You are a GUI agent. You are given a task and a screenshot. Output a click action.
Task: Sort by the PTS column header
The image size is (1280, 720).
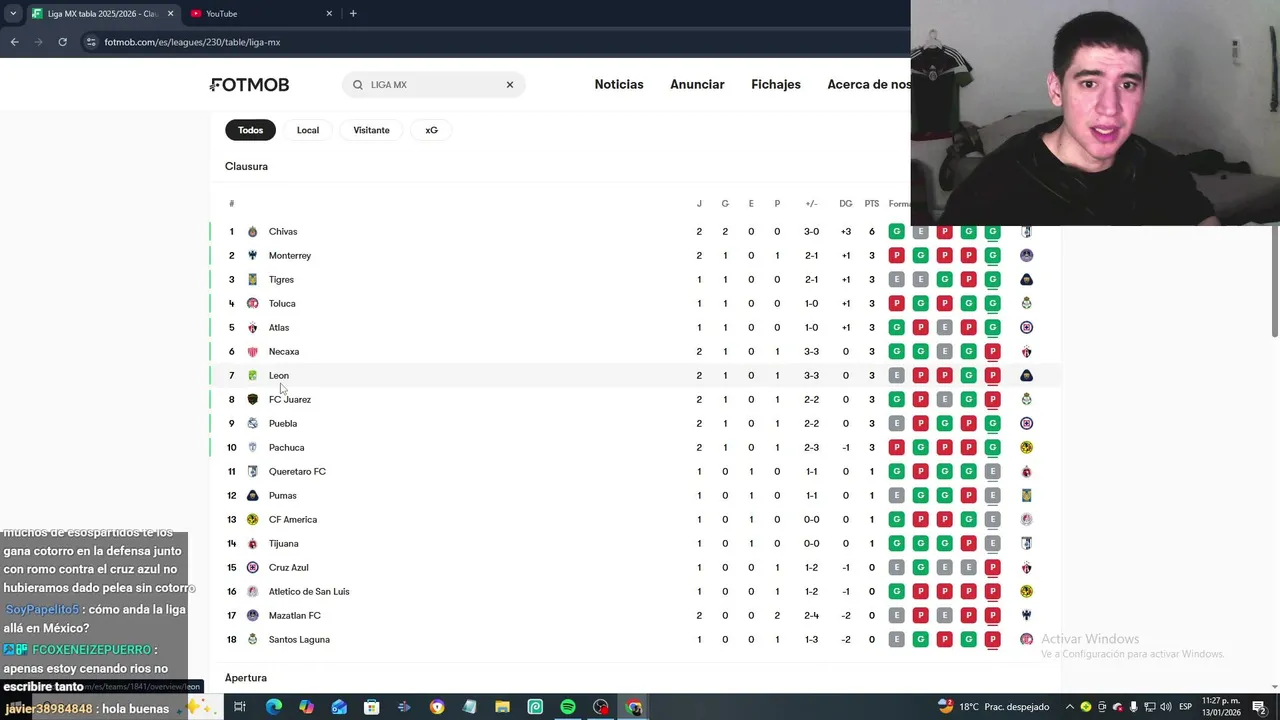(872, 204)
